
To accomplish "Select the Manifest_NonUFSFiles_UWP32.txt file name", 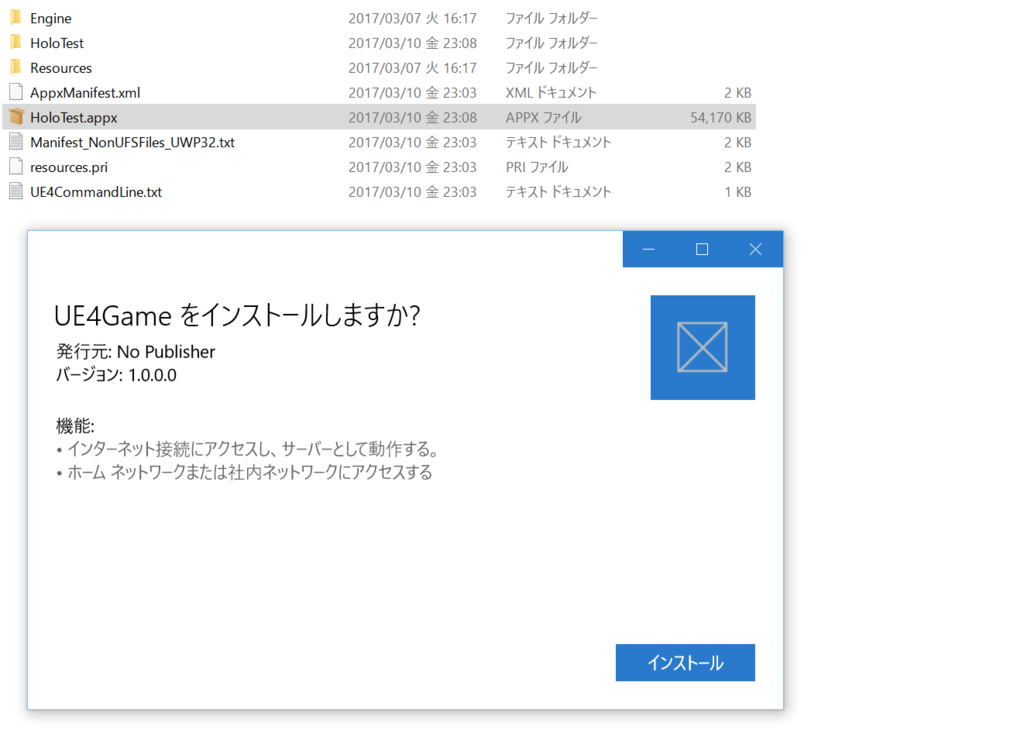I will [x=133, y=142].
